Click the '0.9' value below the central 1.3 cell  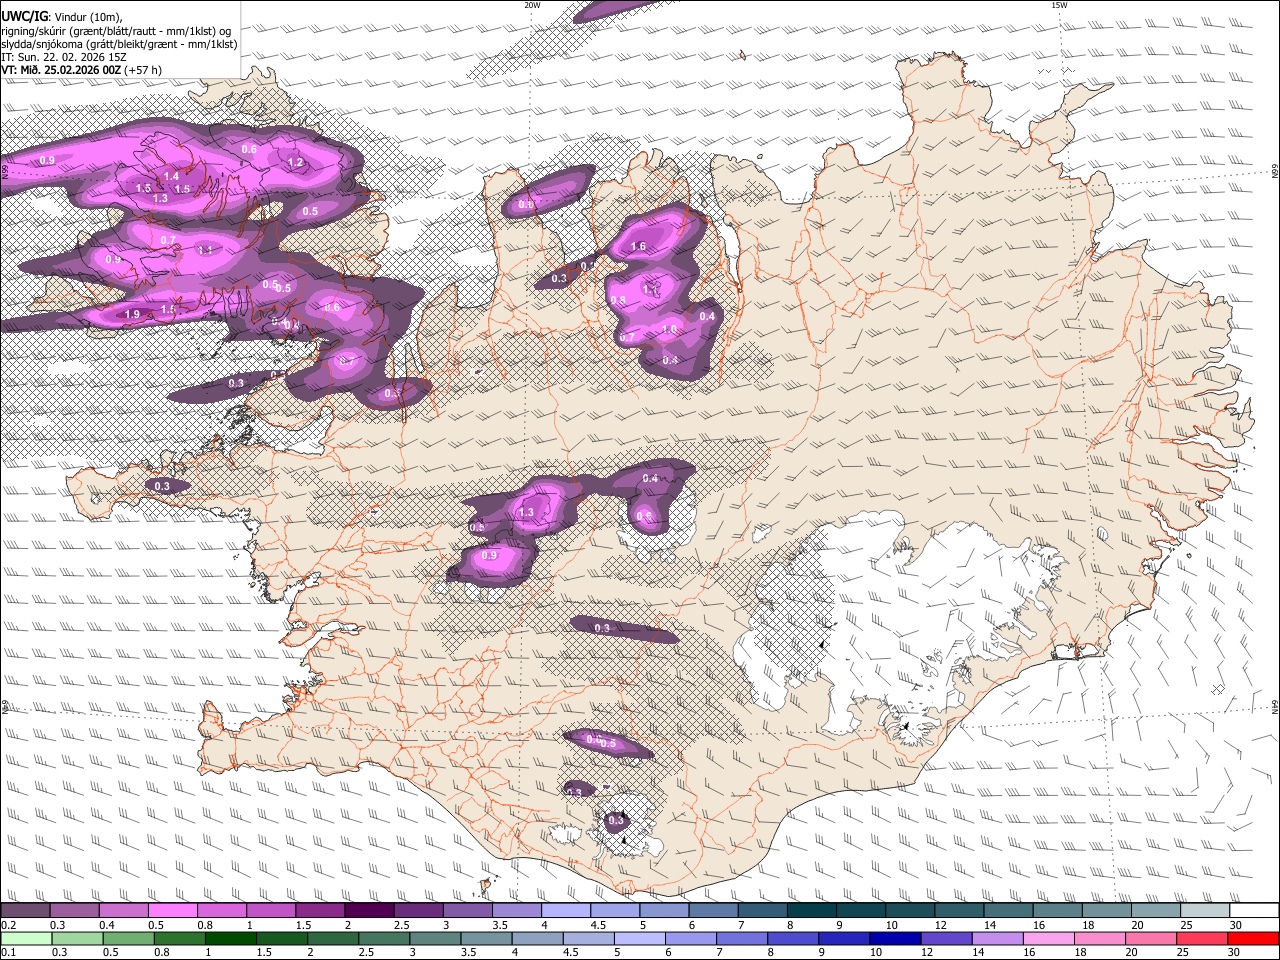(x=489, y=555)
